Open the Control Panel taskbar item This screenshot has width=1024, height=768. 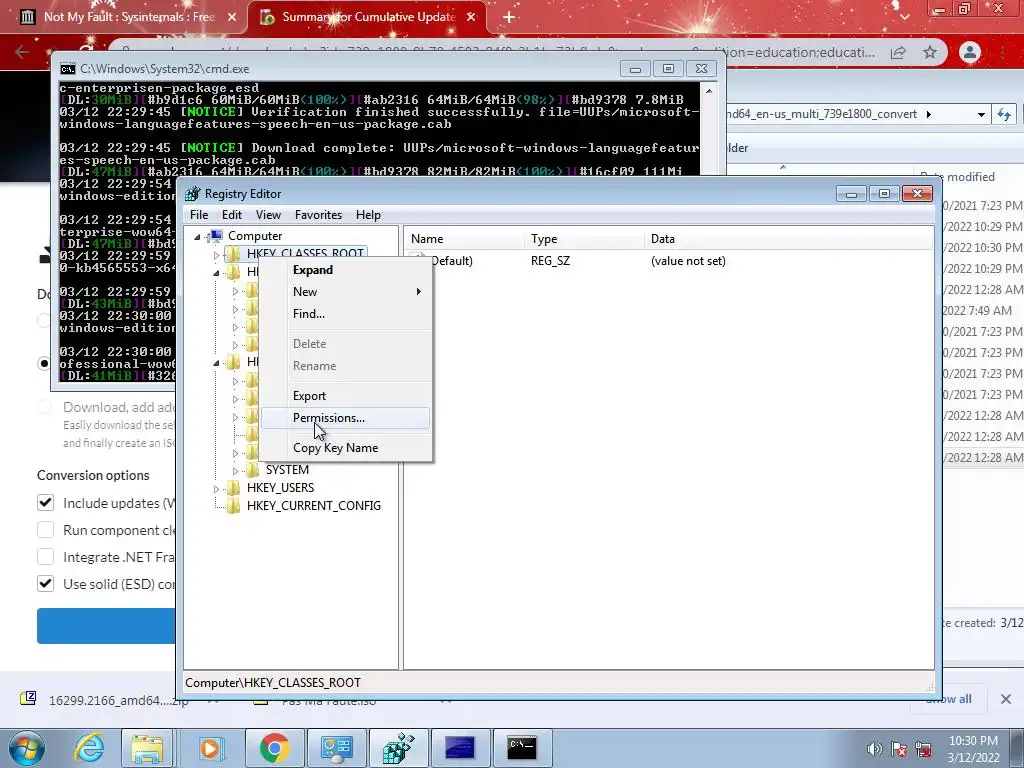tap(336, 748)
